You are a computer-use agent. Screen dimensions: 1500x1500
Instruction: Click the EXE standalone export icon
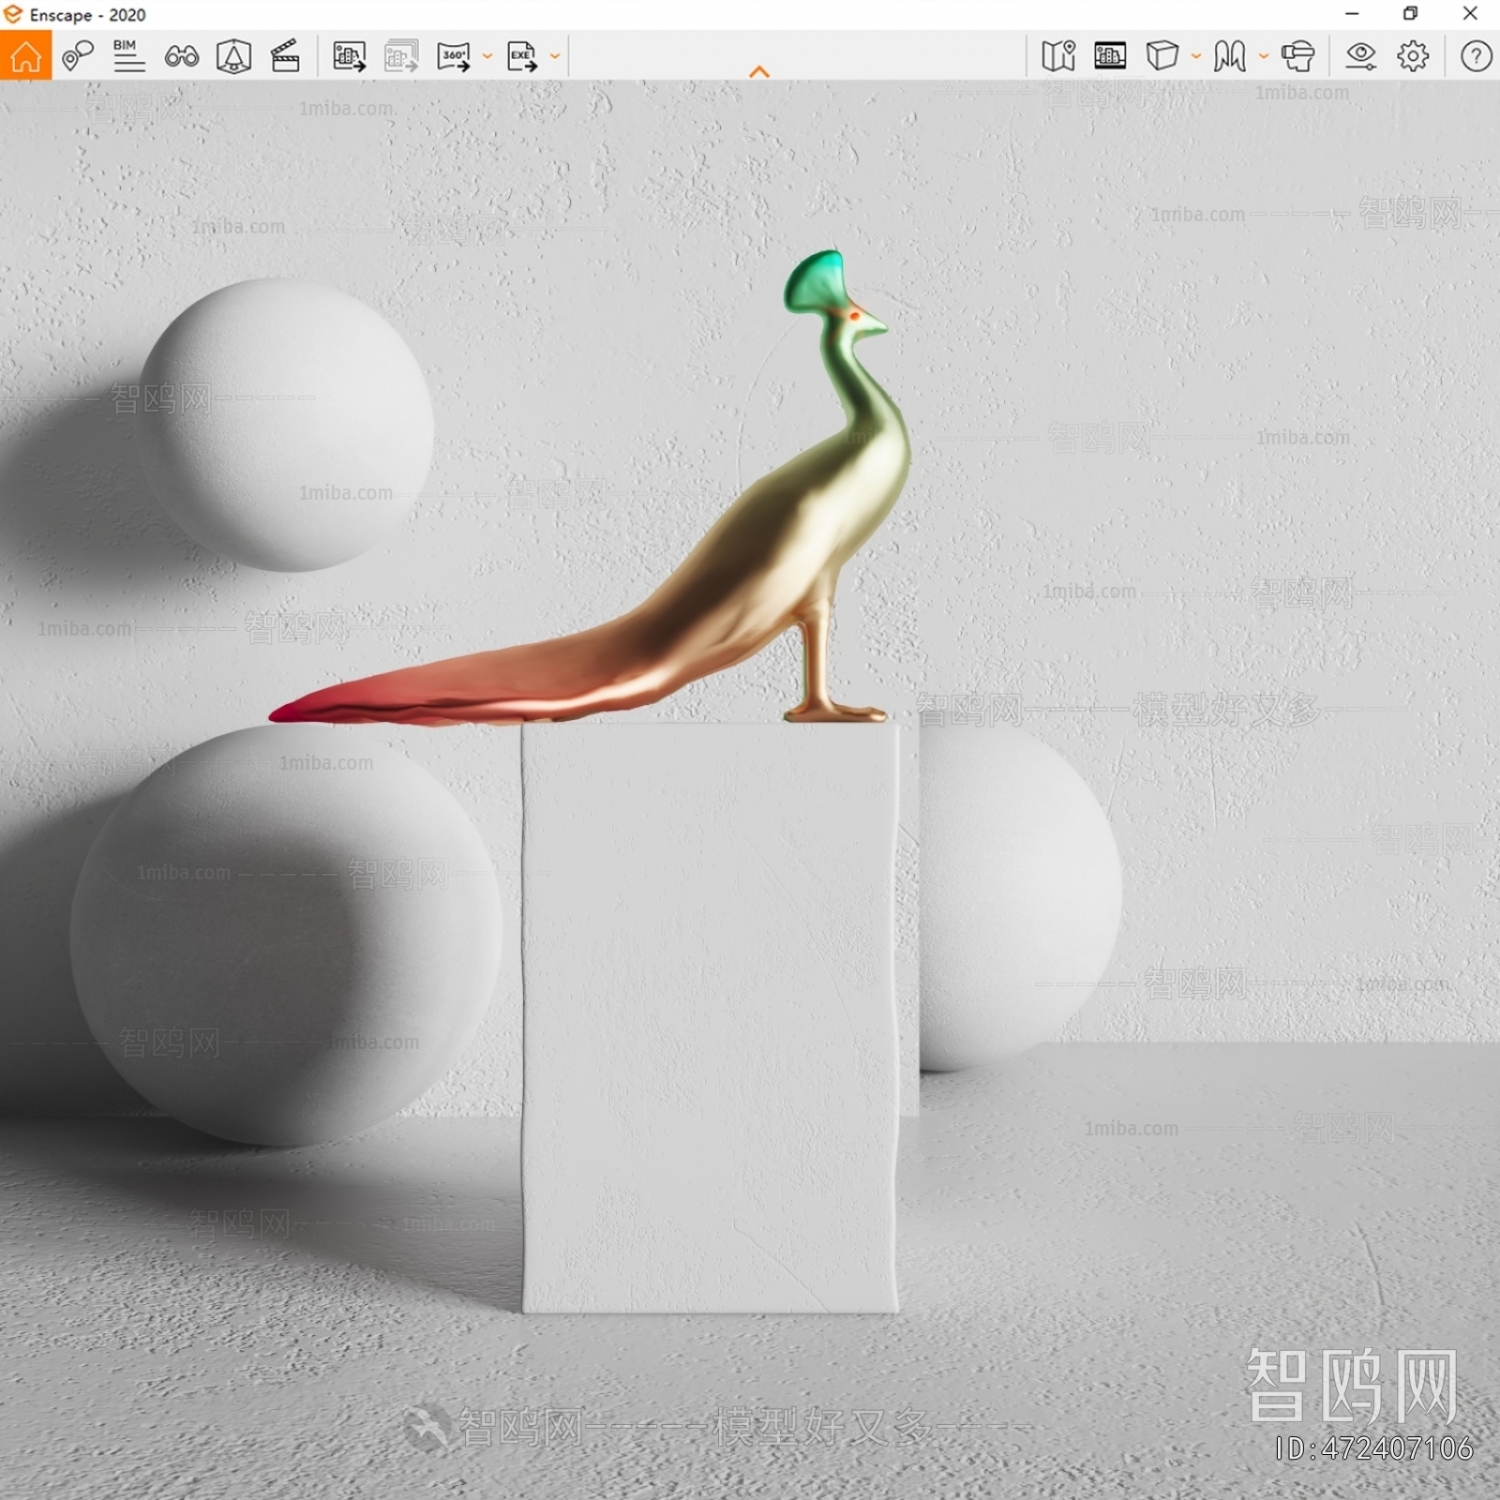[522, 56]
